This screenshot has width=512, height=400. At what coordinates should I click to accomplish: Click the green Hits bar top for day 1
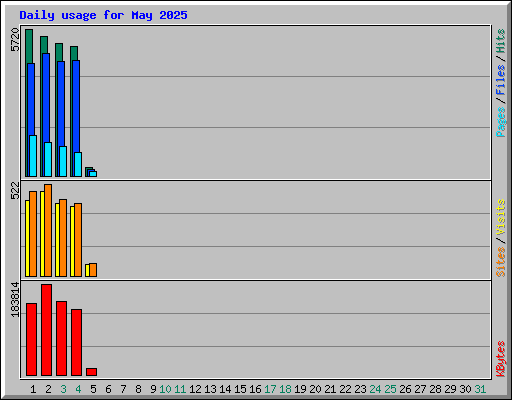(x=29, y=46)
